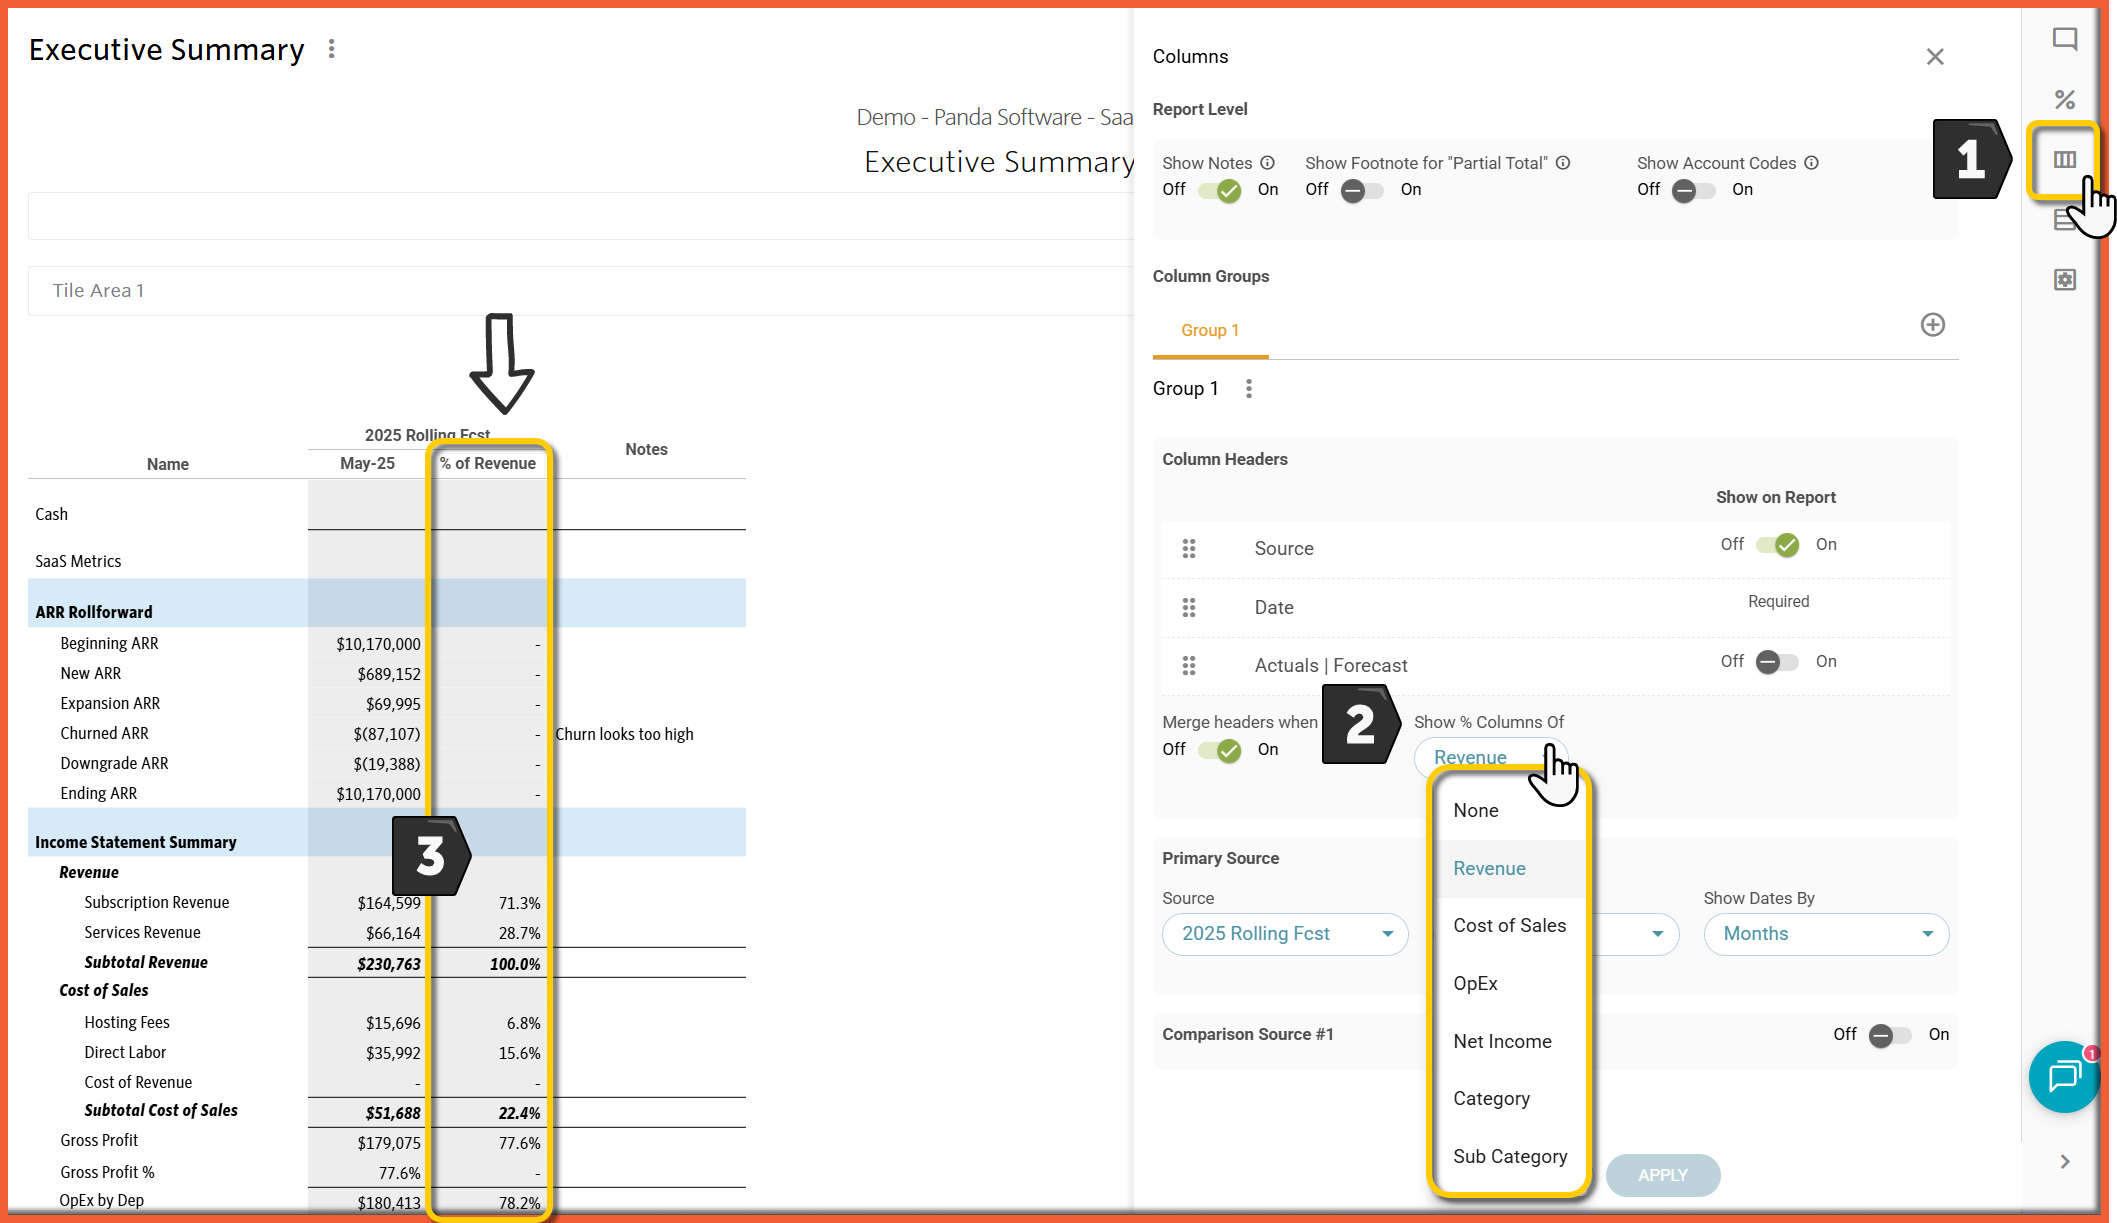Open Executive Summary three-dot menu
The width and height of the screenshot is (2117, 1223).
[x=331, y=49]
